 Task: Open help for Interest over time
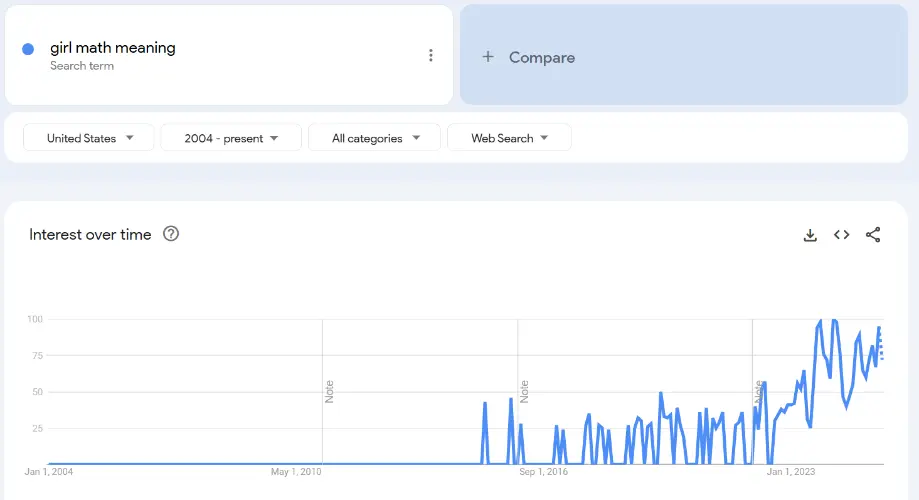click(171, 234)
